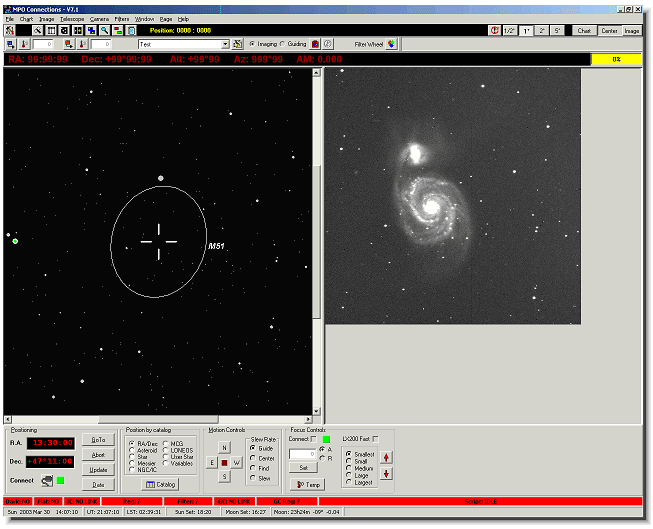Select Medium focus step size
Screen dimensions: 653x529
tap(349, 468)
